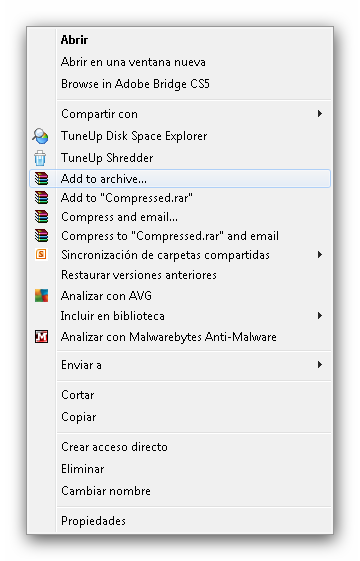Screen dimensions: 360x561
Task: Click the WinRAR icon beside Add to archive
Action: click(x=41, y=179)
